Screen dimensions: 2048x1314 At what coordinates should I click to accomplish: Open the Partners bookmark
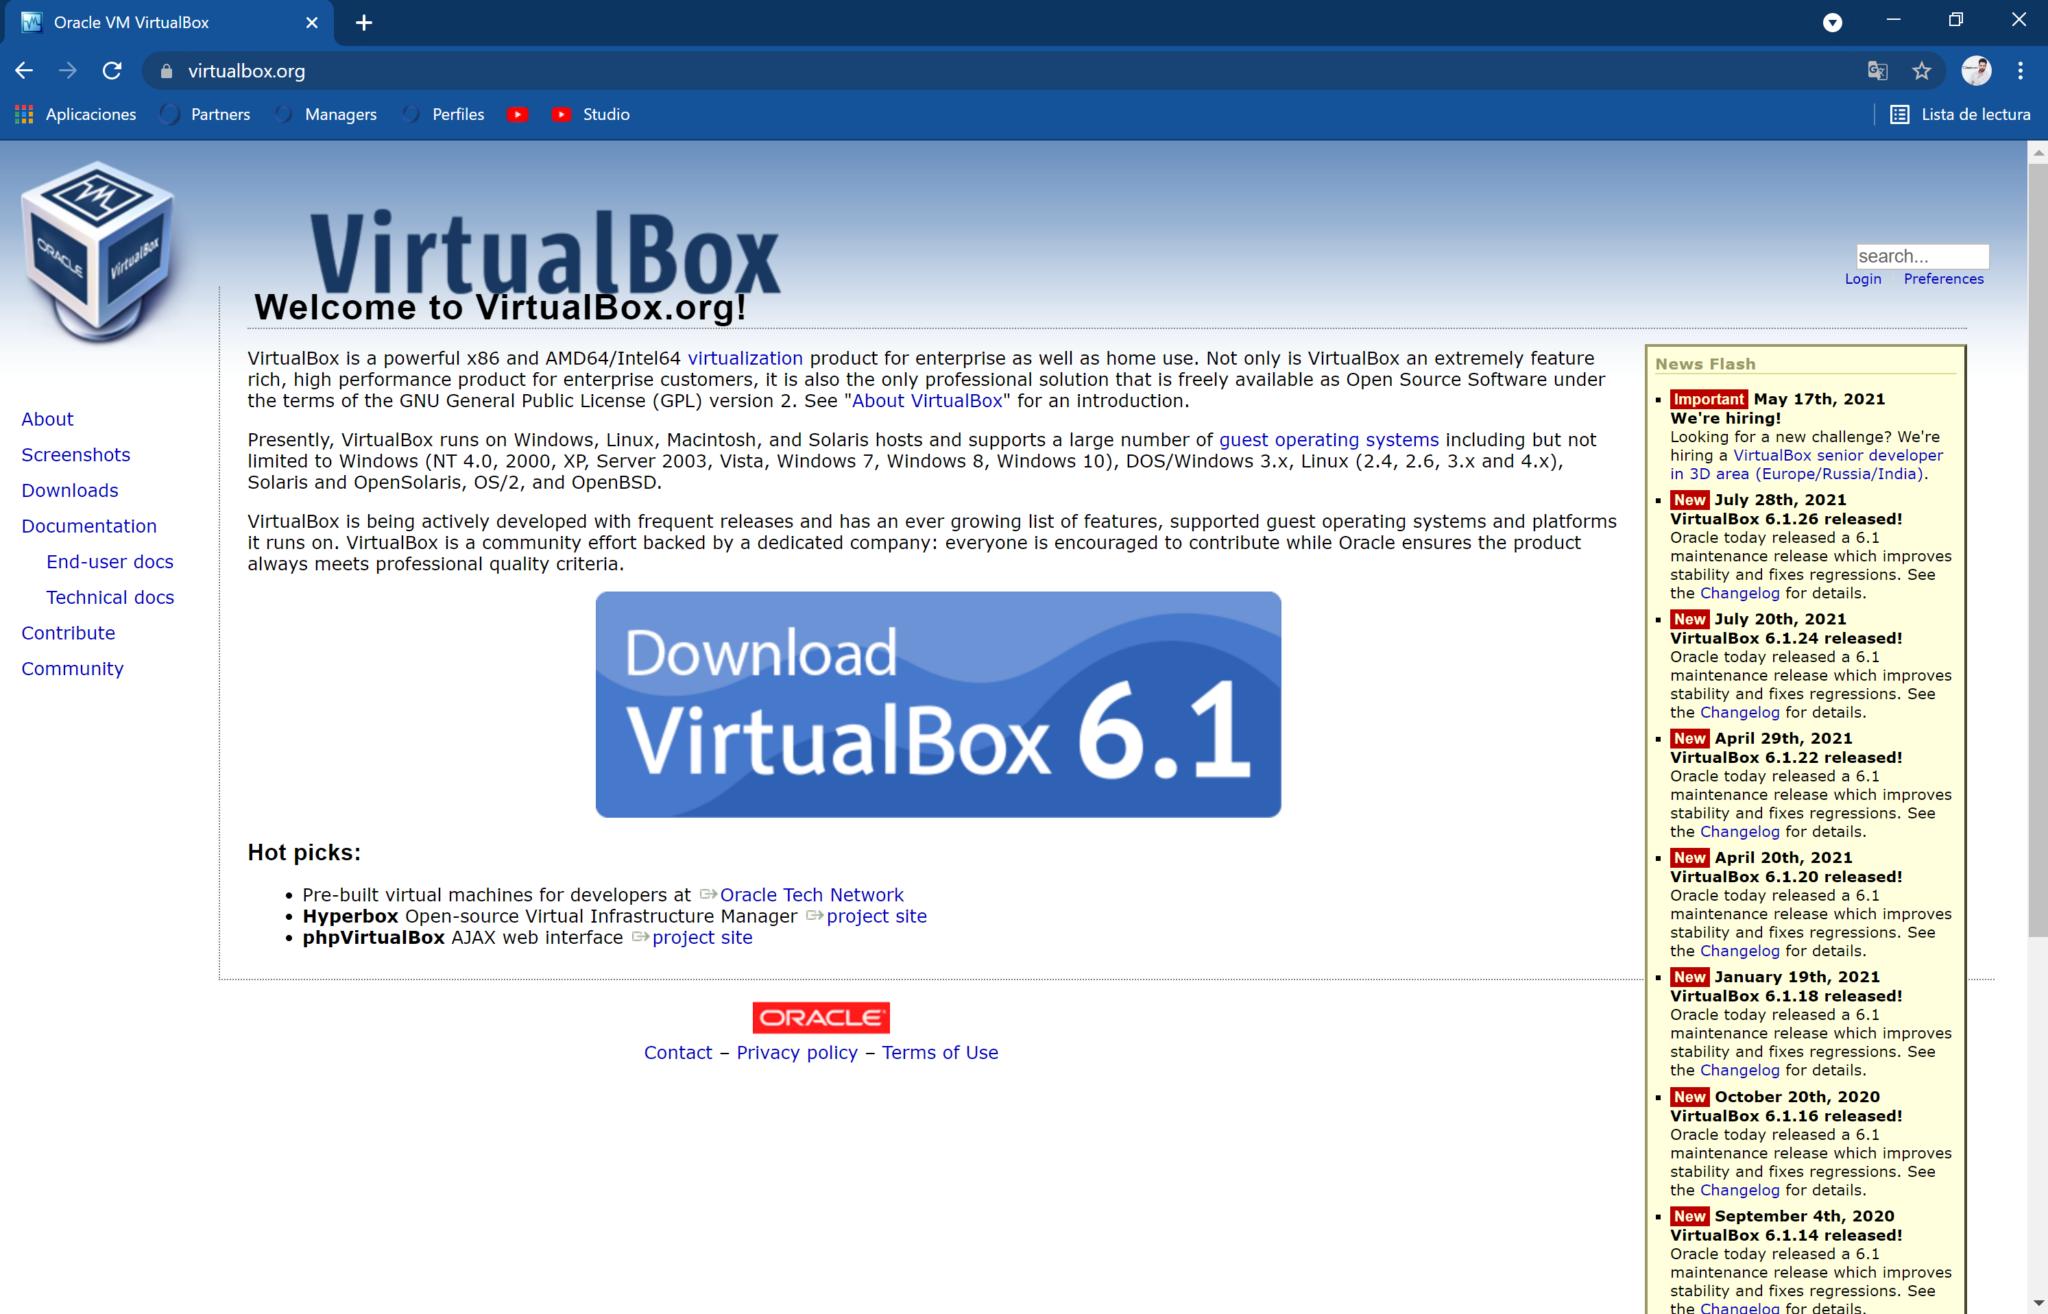click(x=206, y=114)
